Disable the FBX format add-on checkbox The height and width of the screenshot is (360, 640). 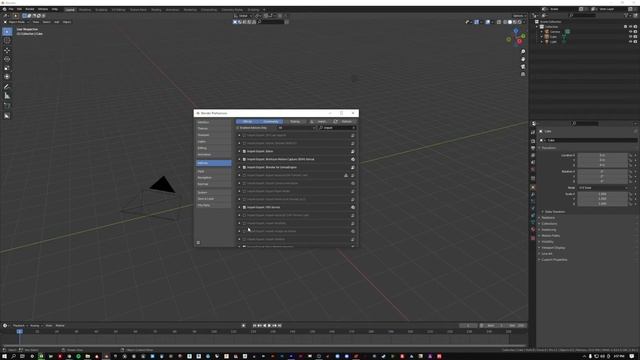click(244, 207)
